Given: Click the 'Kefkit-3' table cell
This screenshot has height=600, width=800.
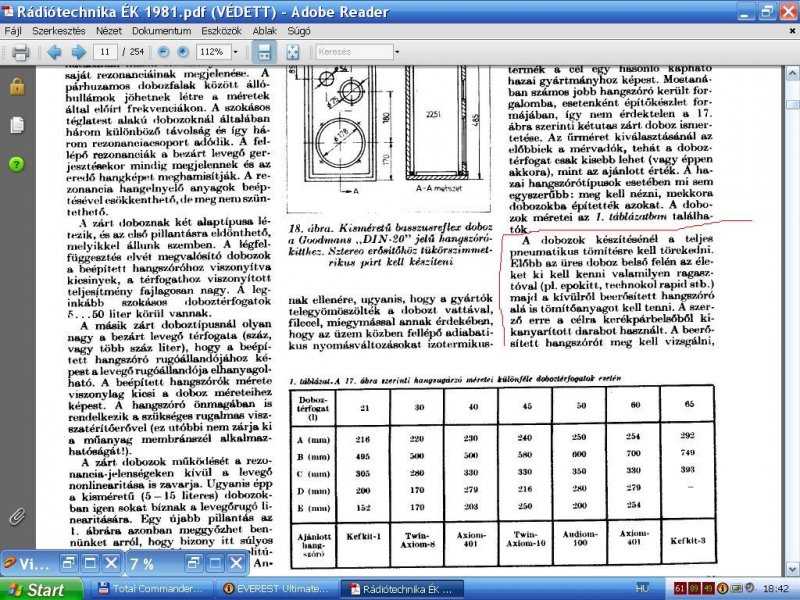Looking at the screenshot, I should tap(688, 540).
